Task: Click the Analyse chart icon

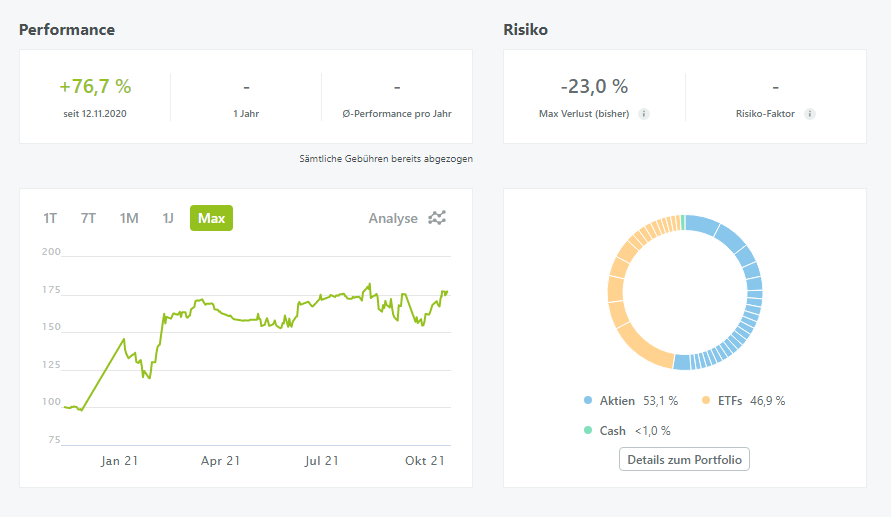Action: (x=437, y=218)
